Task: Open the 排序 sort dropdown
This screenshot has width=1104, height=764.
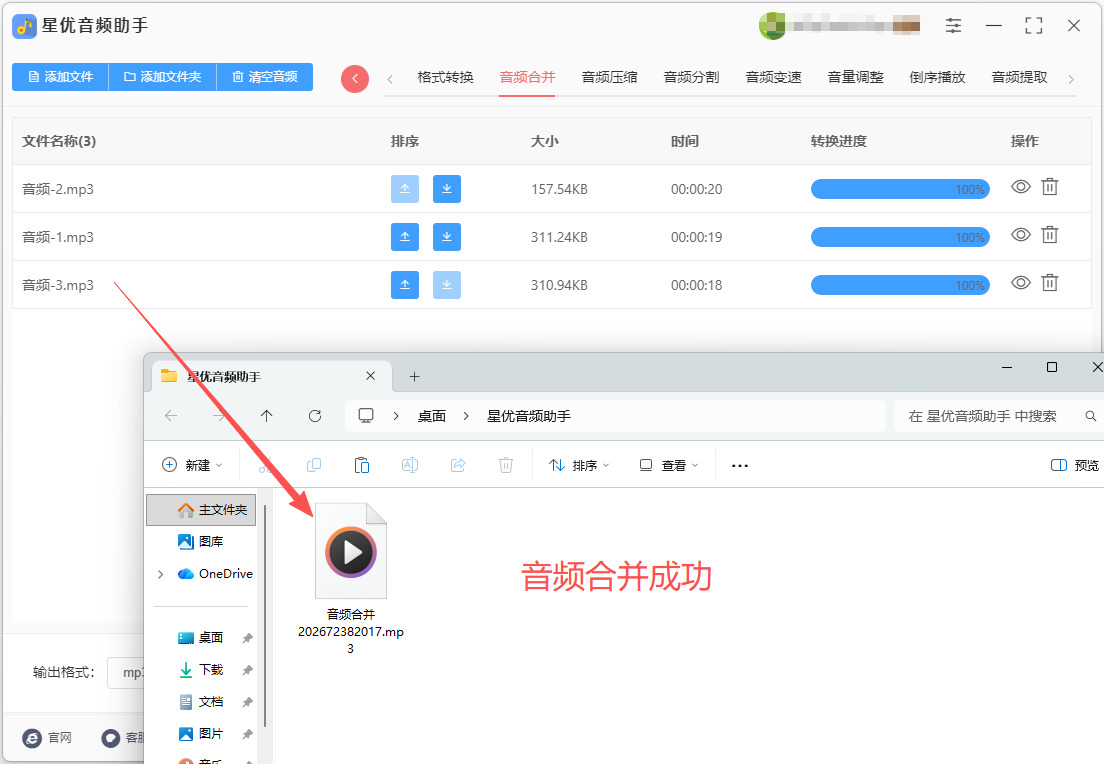Action: (579, 465)
